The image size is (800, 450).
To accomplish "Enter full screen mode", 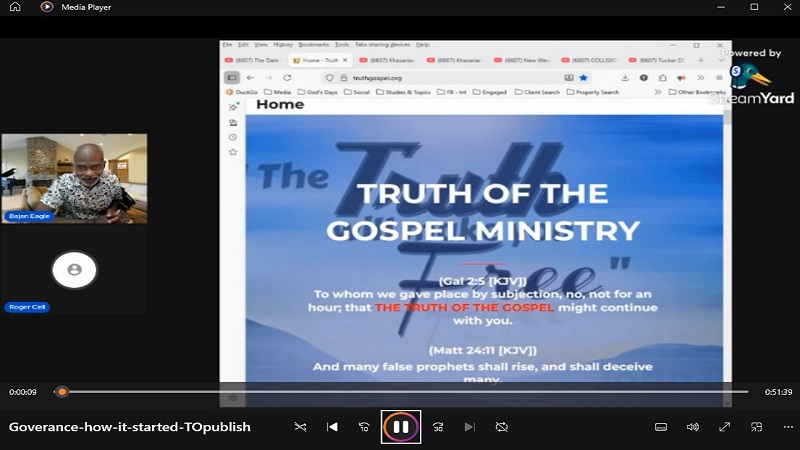I will click(725, 427).
